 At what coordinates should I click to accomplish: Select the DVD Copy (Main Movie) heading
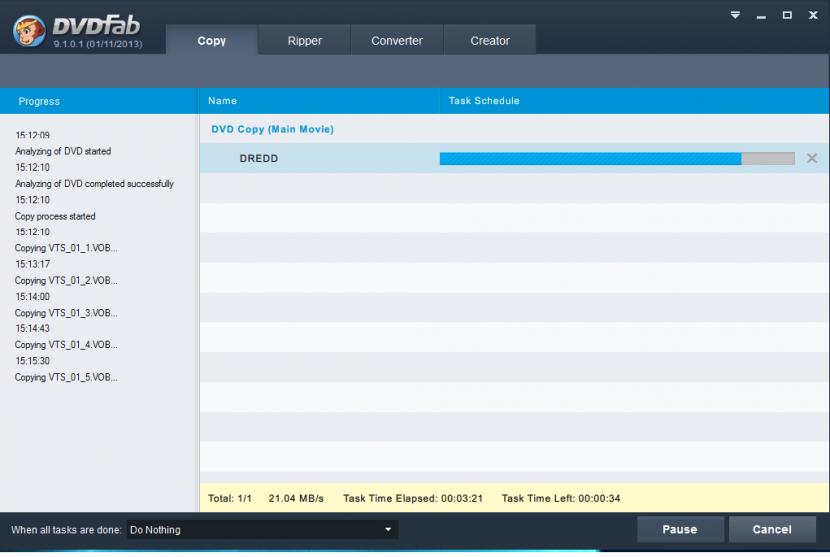click(273, 129)
